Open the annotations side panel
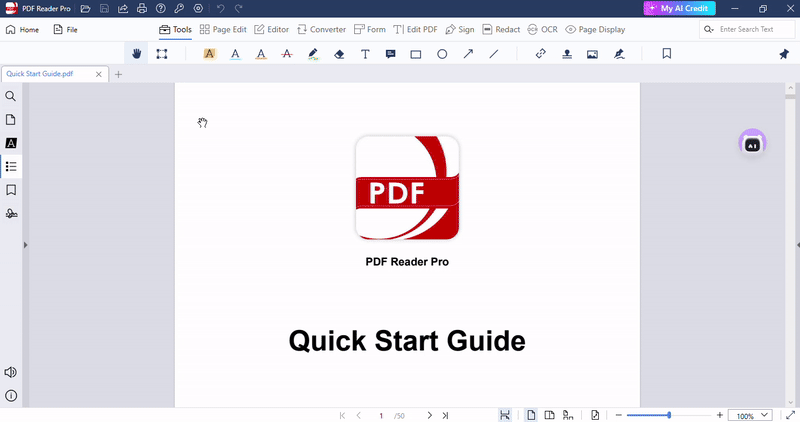The height and width of the screenshot is (422, 800). point(11,143)
